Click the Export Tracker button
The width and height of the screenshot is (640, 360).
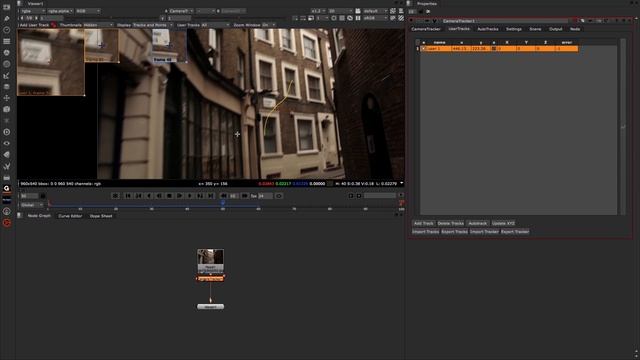[x=515, y=231]
